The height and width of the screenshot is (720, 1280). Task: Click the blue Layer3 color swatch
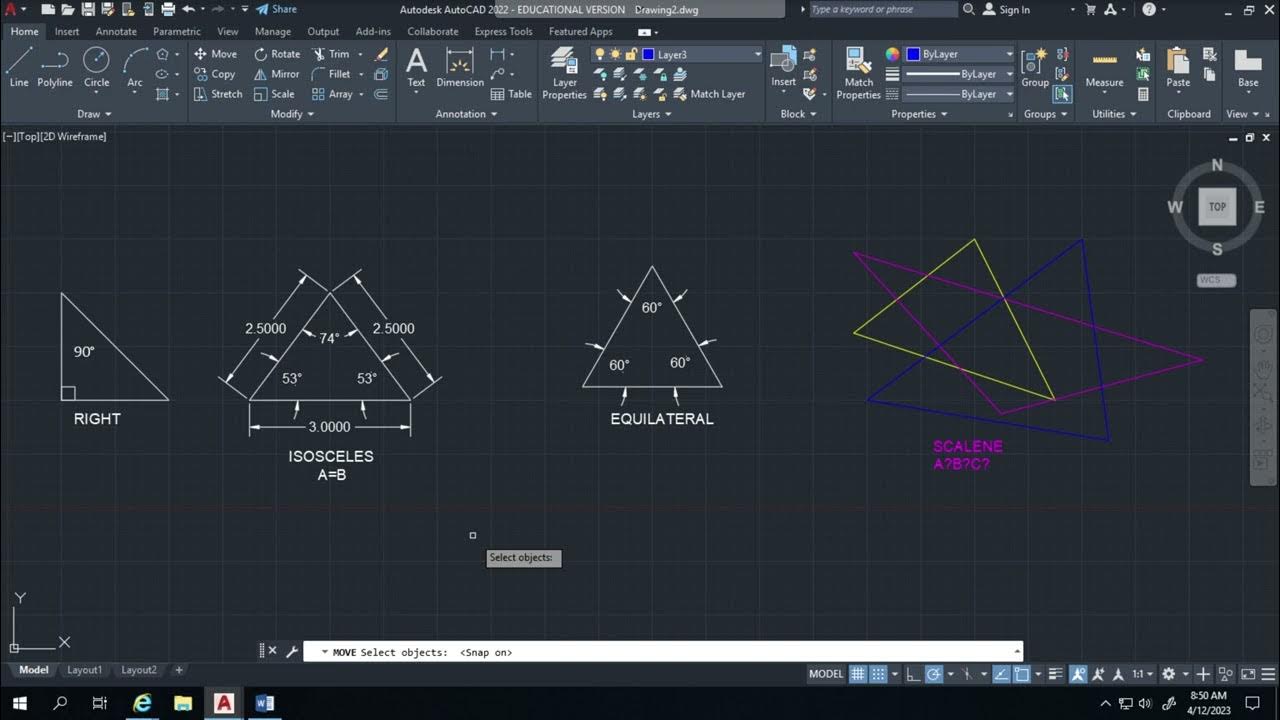[648, 54]
